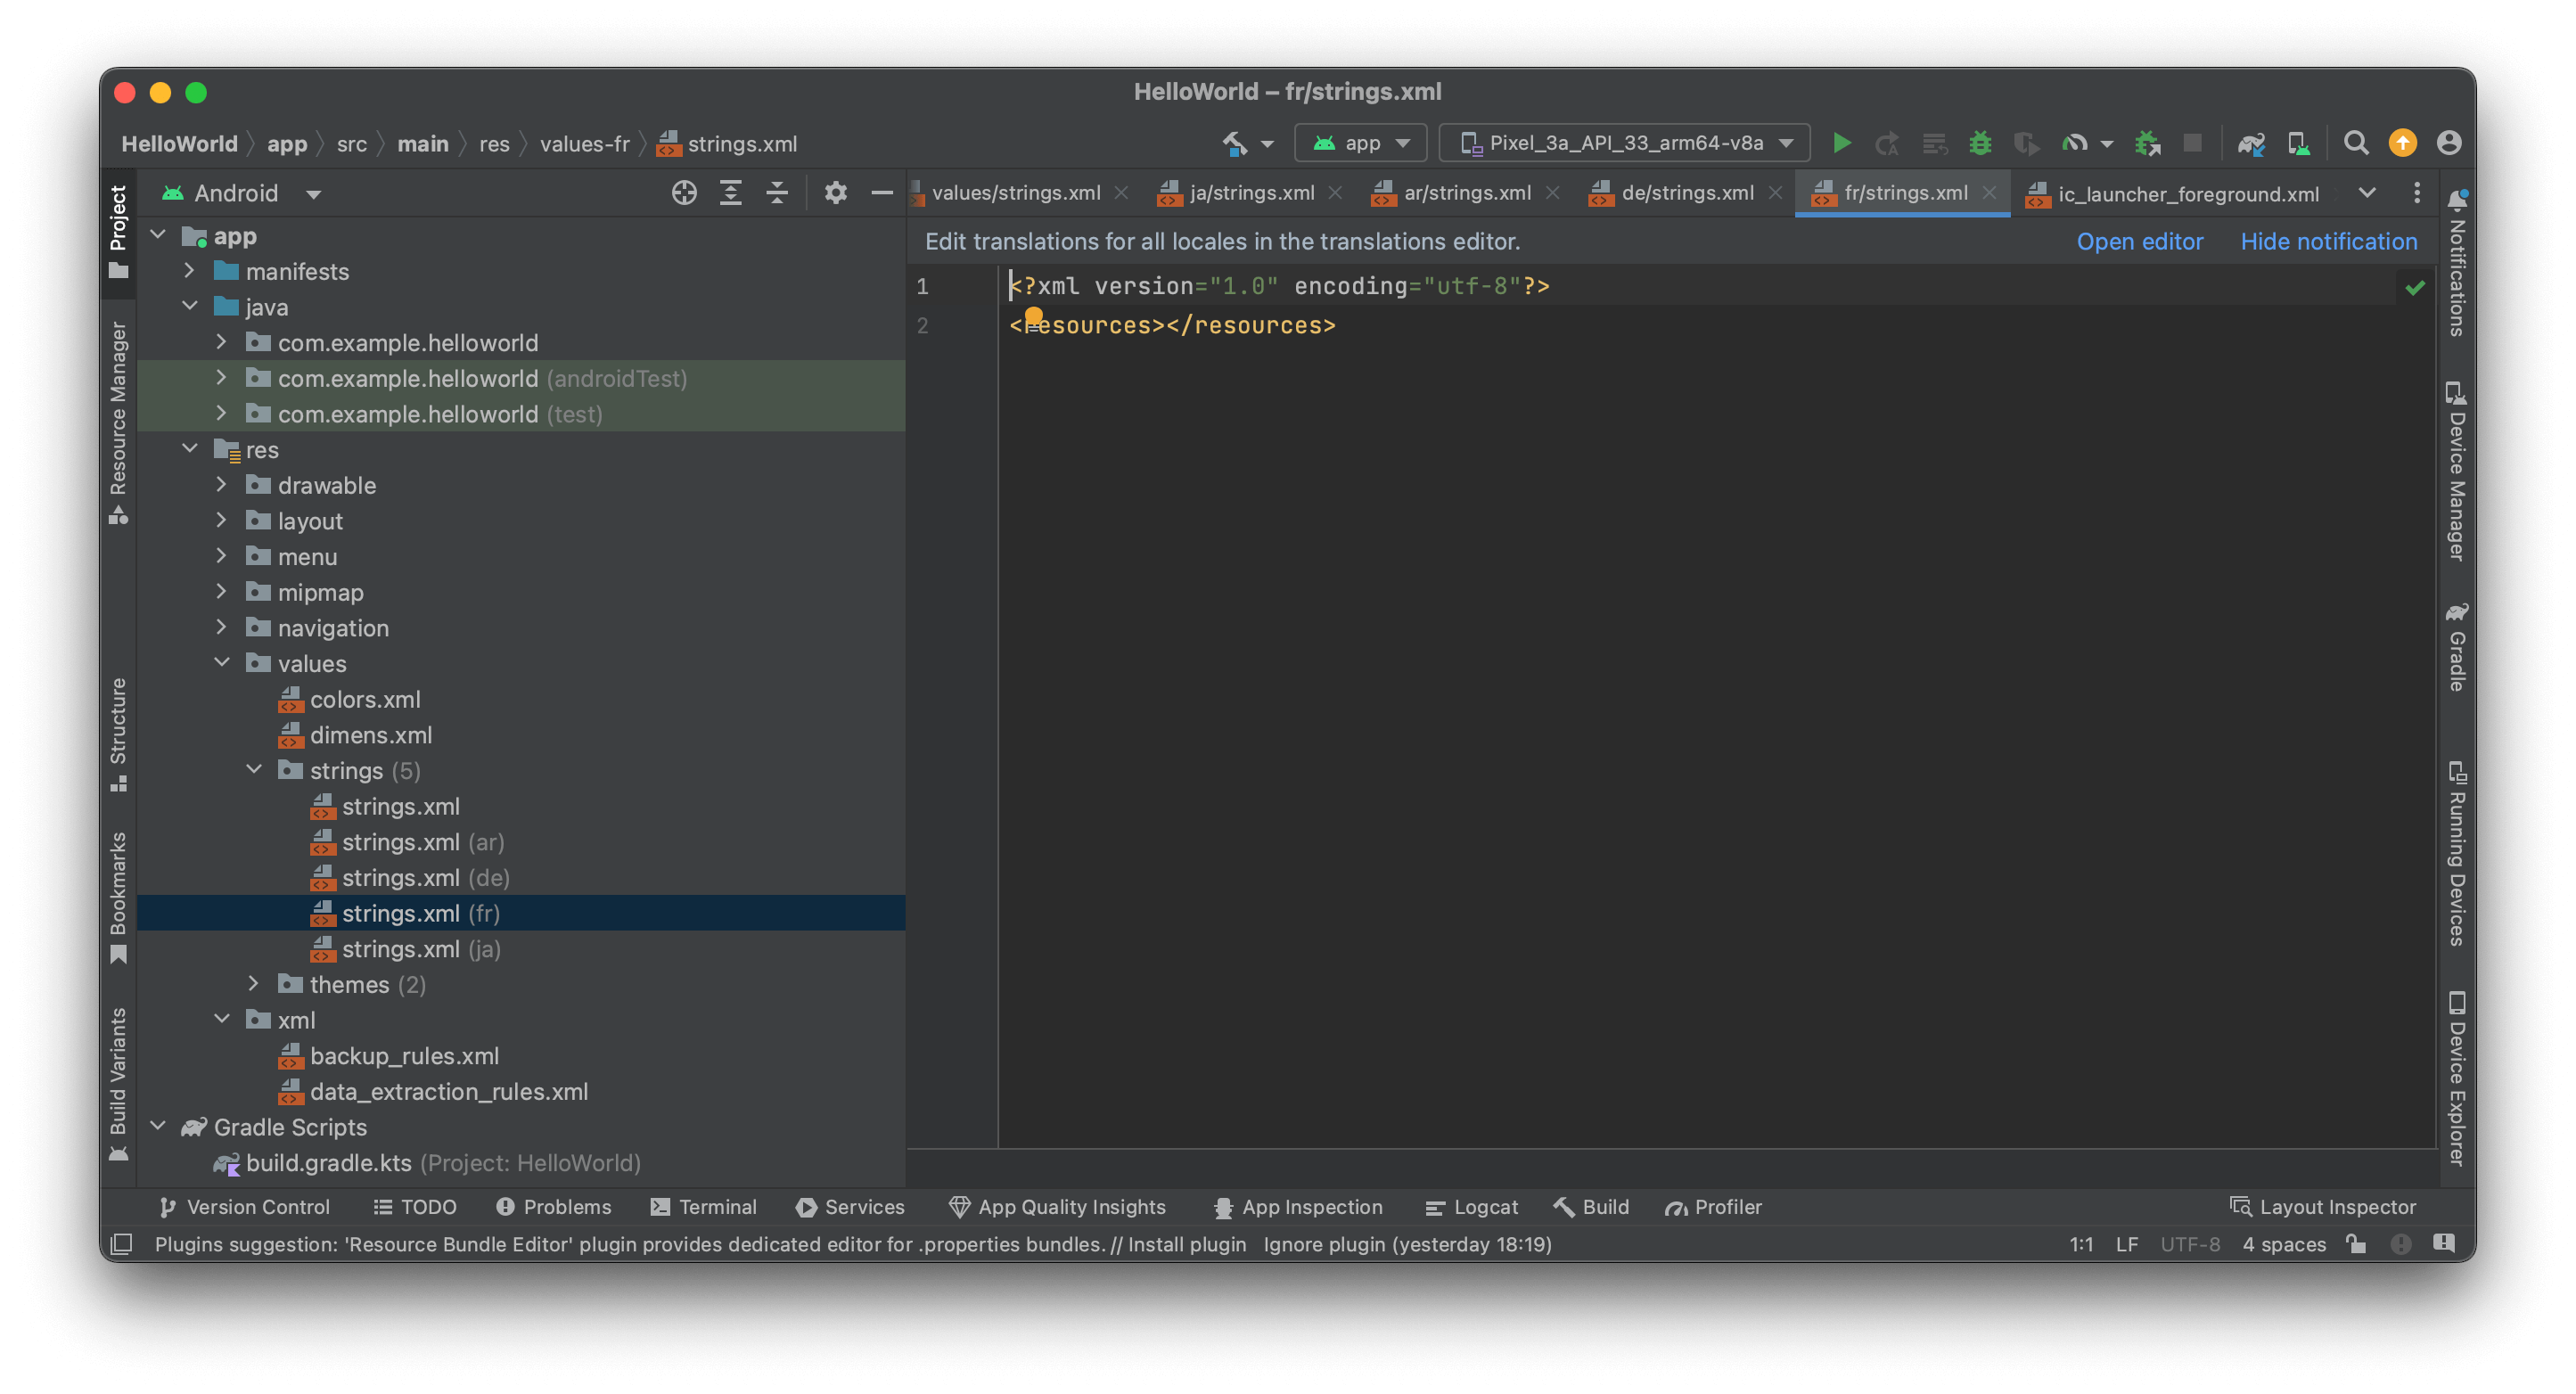The width and height of the screenshot is (2576, 1394).
Task: Click the green inspection checkmark in editor
Action: 2414,287
